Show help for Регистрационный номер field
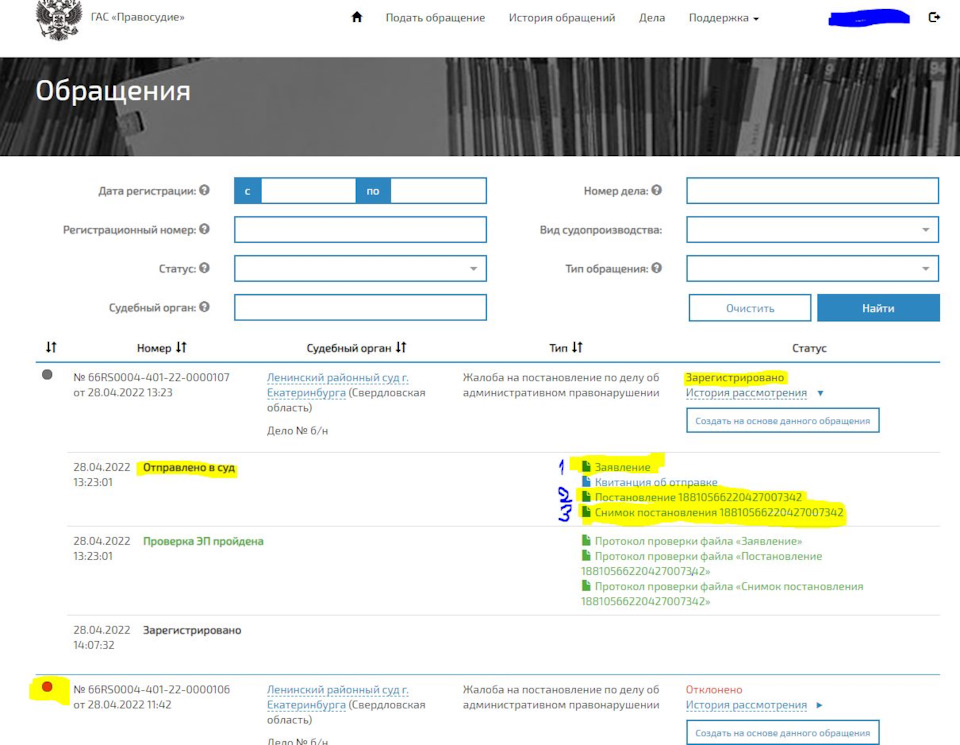Image resolution: width=960 pixels, height=745 pixels. coord(204,229)
